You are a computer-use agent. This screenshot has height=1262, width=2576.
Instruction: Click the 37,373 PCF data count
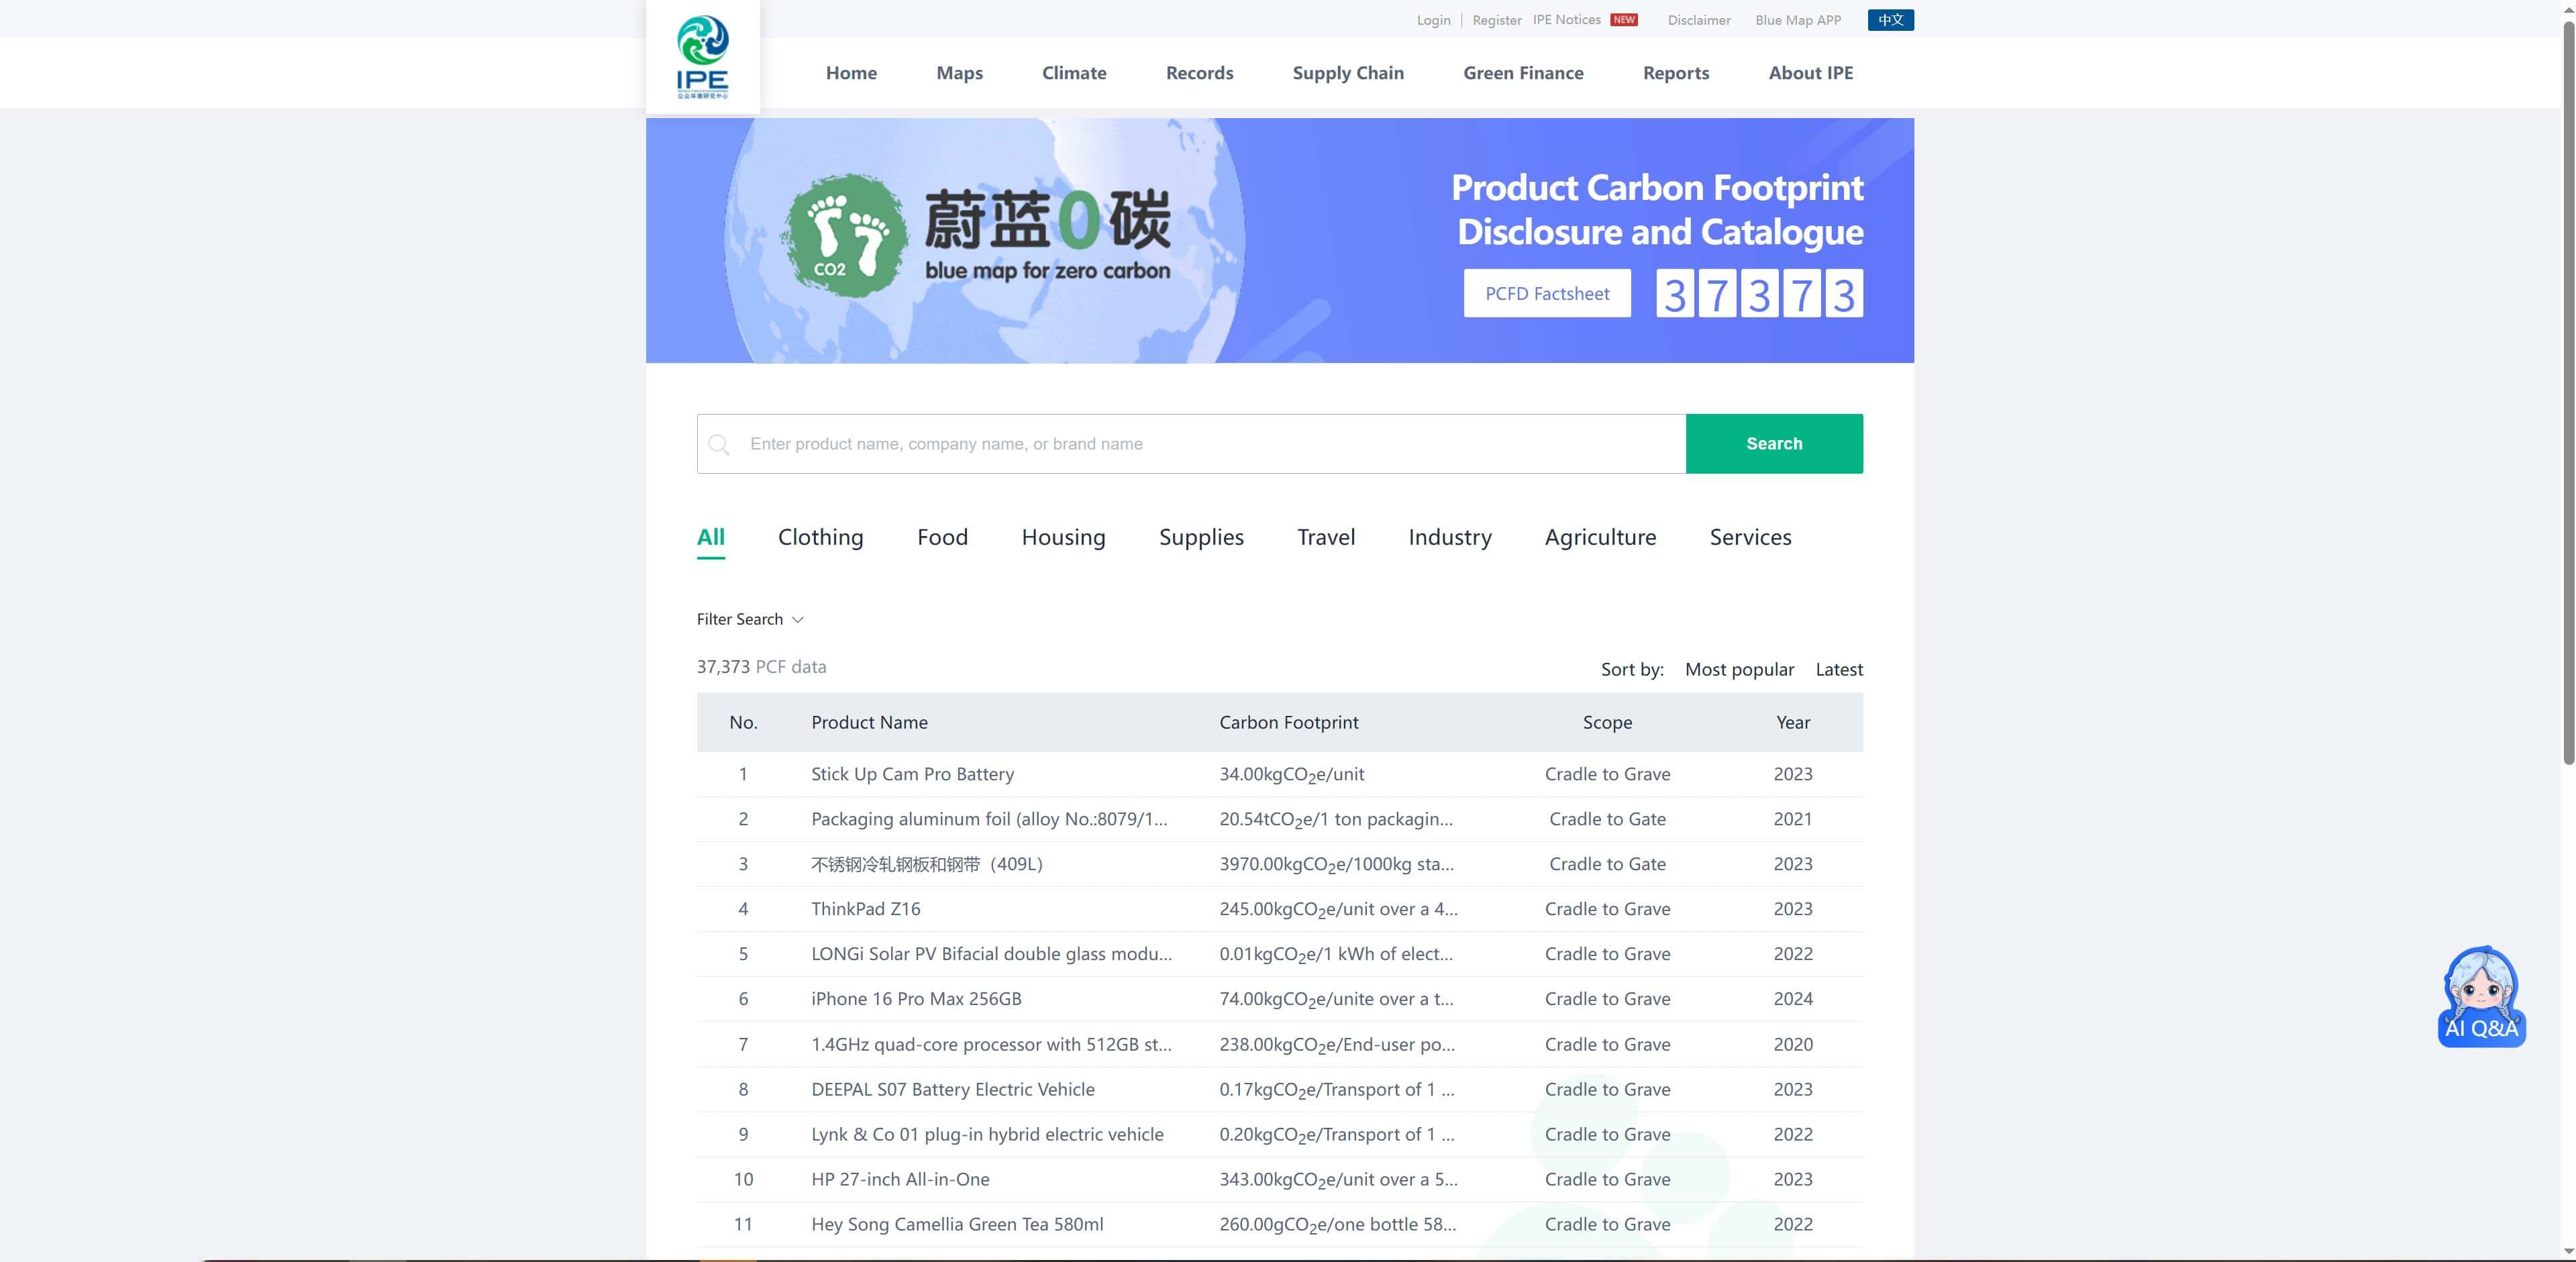[761, 667]
